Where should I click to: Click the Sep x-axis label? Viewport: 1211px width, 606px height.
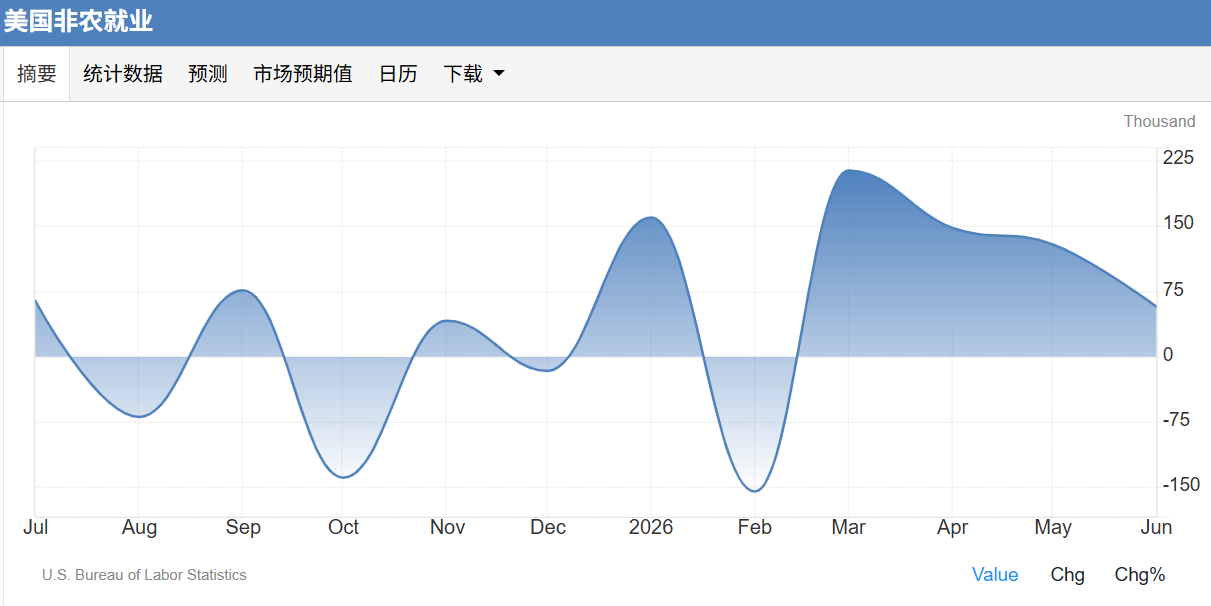pos(243,527)
